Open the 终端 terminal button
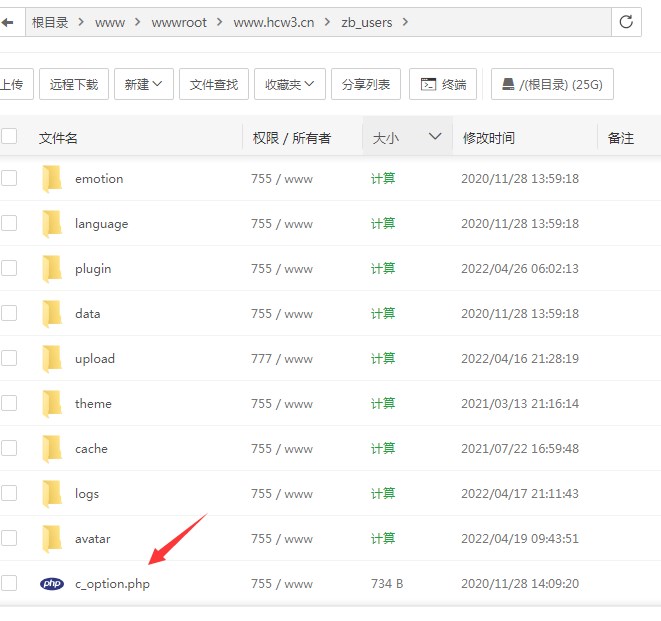 coord(443,84)
